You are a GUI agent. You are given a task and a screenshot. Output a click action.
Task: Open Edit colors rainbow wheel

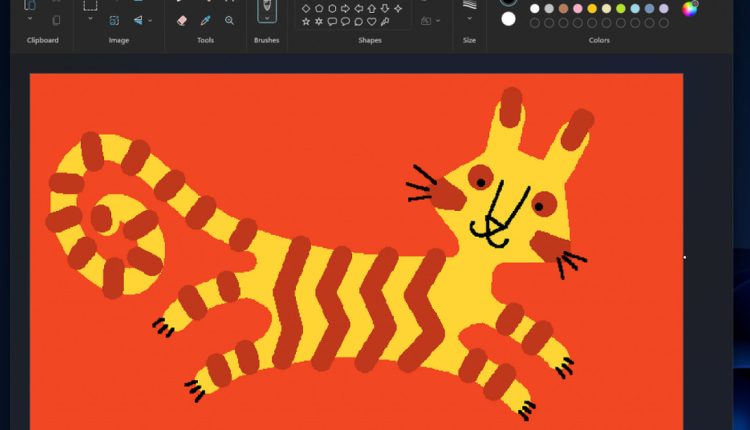[689, 8]
